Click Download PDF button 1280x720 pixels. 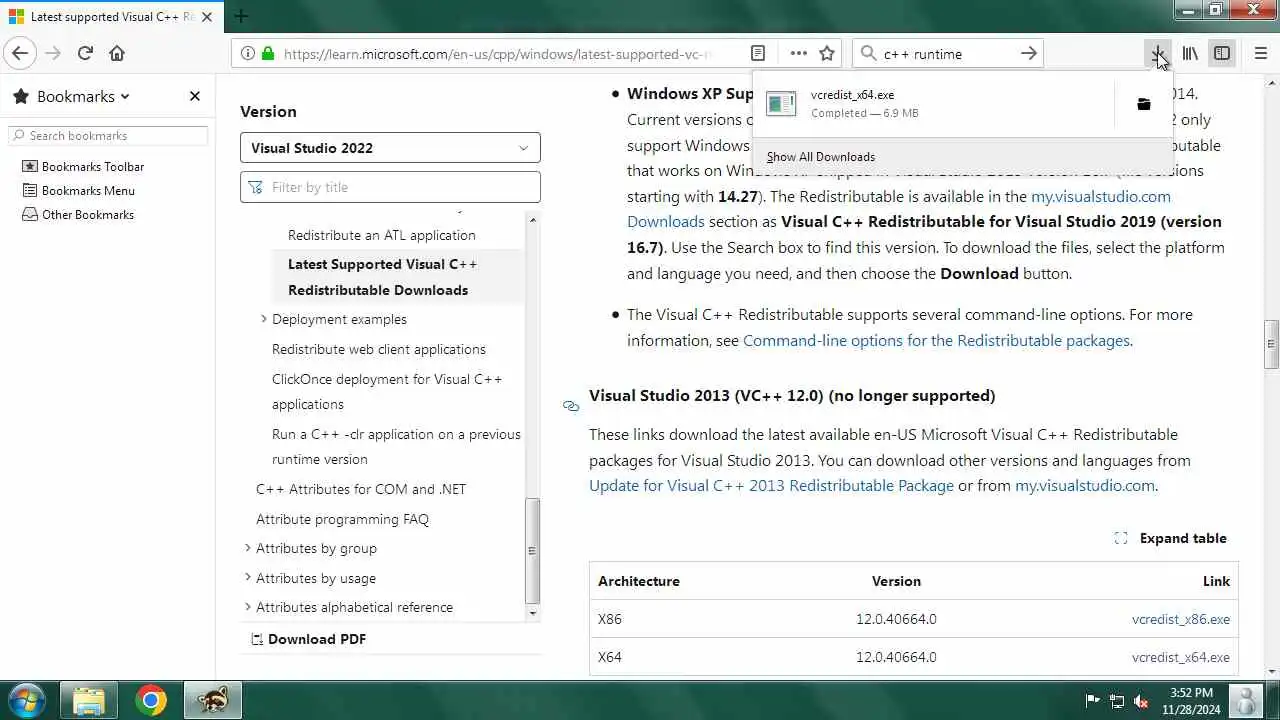[x=308, y=639]
